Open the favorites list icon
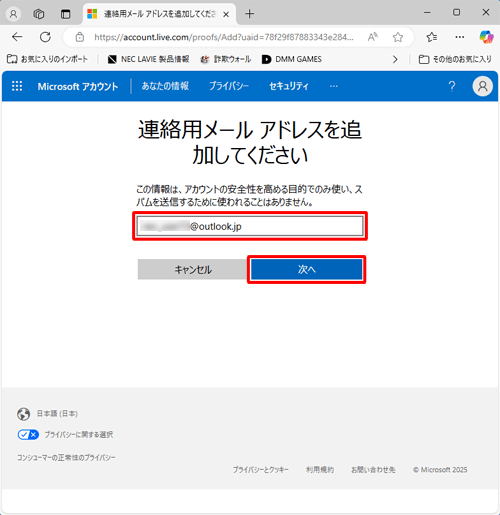 click(x=432, y=37)
